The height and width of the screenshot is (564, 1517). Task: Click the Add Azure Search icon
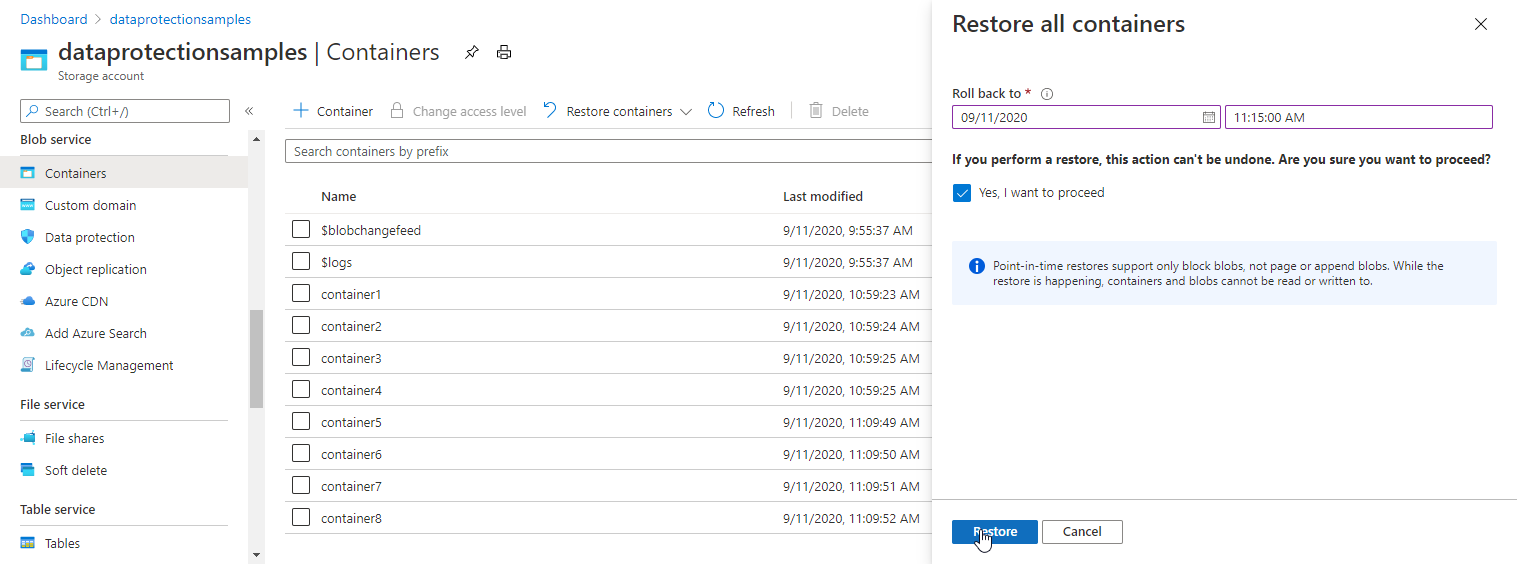pyautogui.click(x=28, y=333)
